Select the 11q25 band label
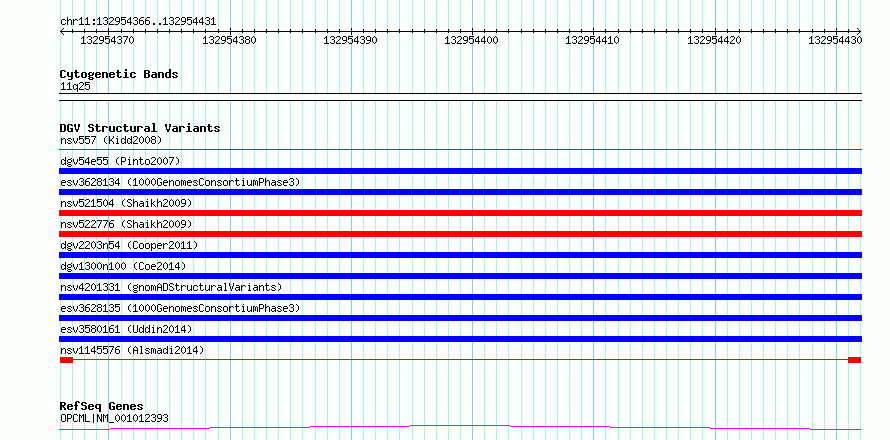 (x=75, y=87)
